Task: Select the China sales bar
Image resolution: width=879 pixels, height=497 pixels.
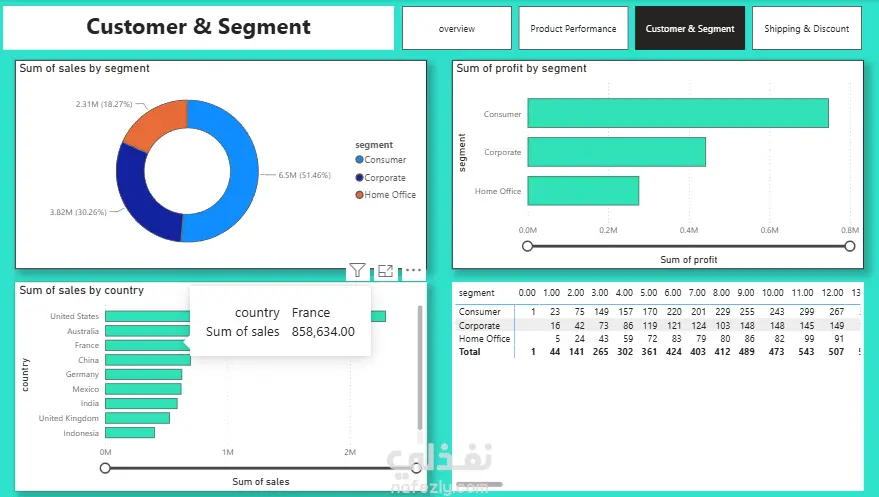Action: (148, 360)
